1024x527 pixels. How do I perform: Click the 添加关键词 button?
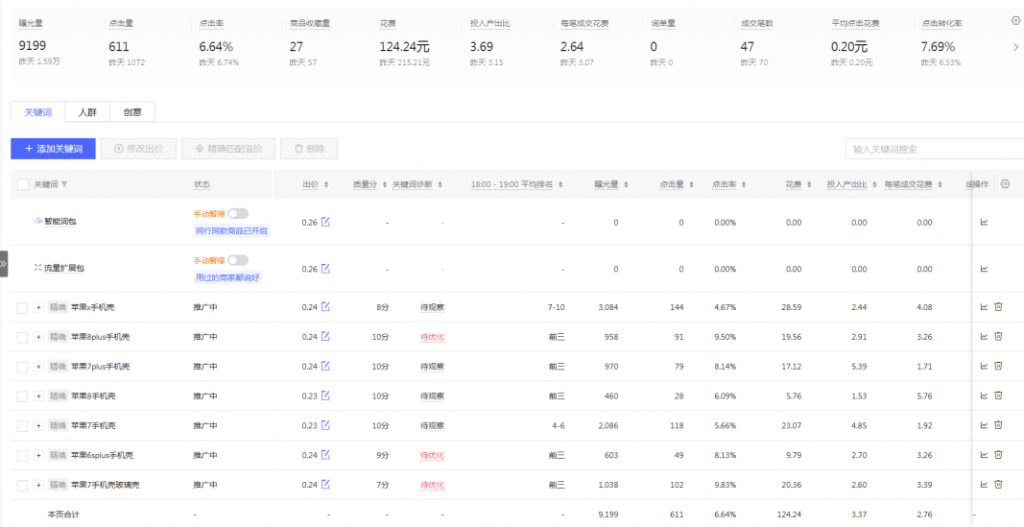[x=53, y=149]
